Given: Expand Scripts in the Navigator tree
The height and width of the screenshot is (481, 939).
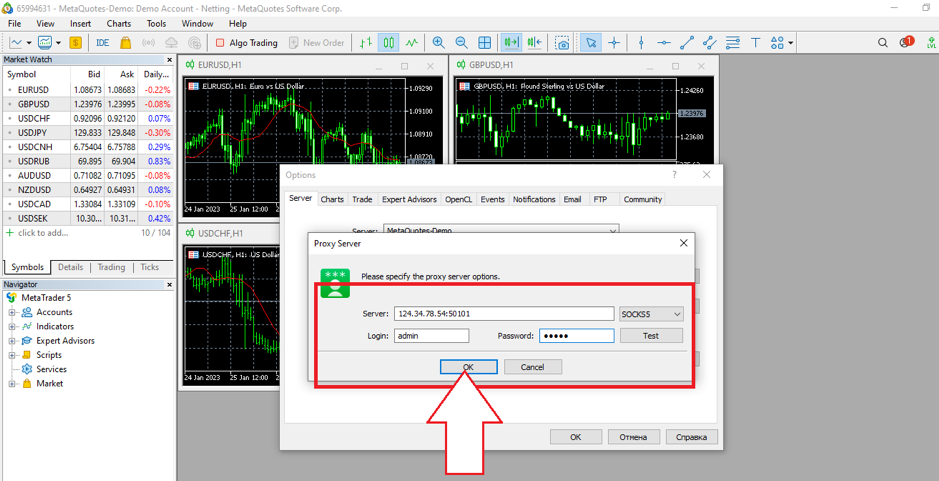Looking at the screenshot, I should (11, 355).
